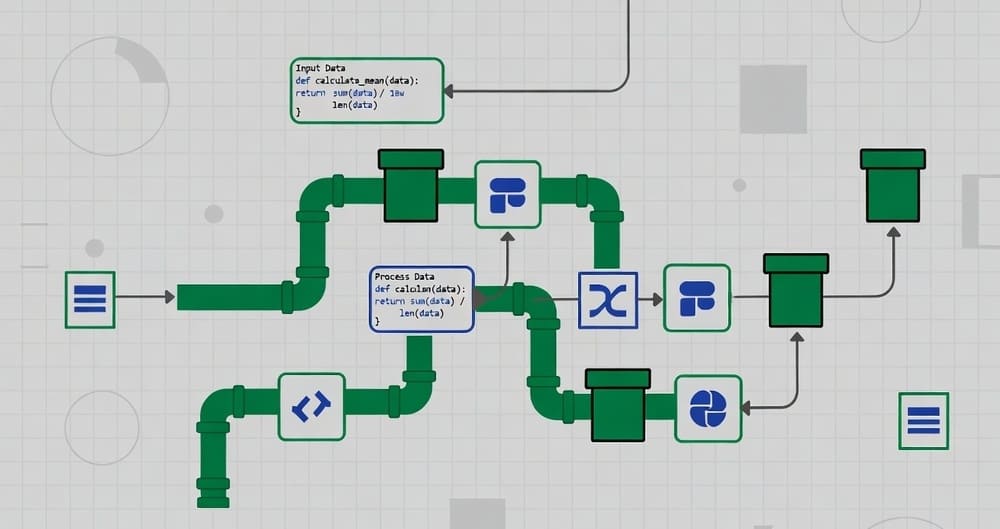The image size is (1000, 529).
Task: Click the green pipe cap at far top right
Action: 892,185
